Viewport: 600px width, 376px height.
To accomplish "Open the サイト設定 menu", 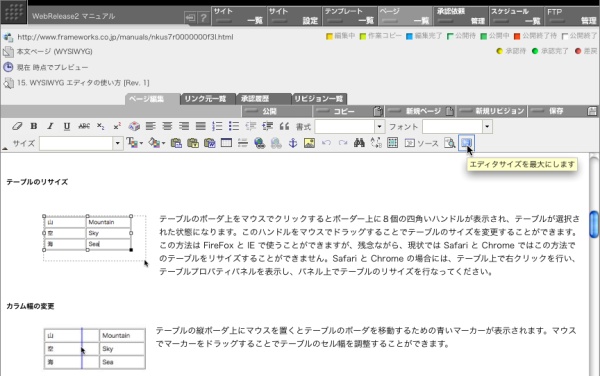I will (294, 16).
